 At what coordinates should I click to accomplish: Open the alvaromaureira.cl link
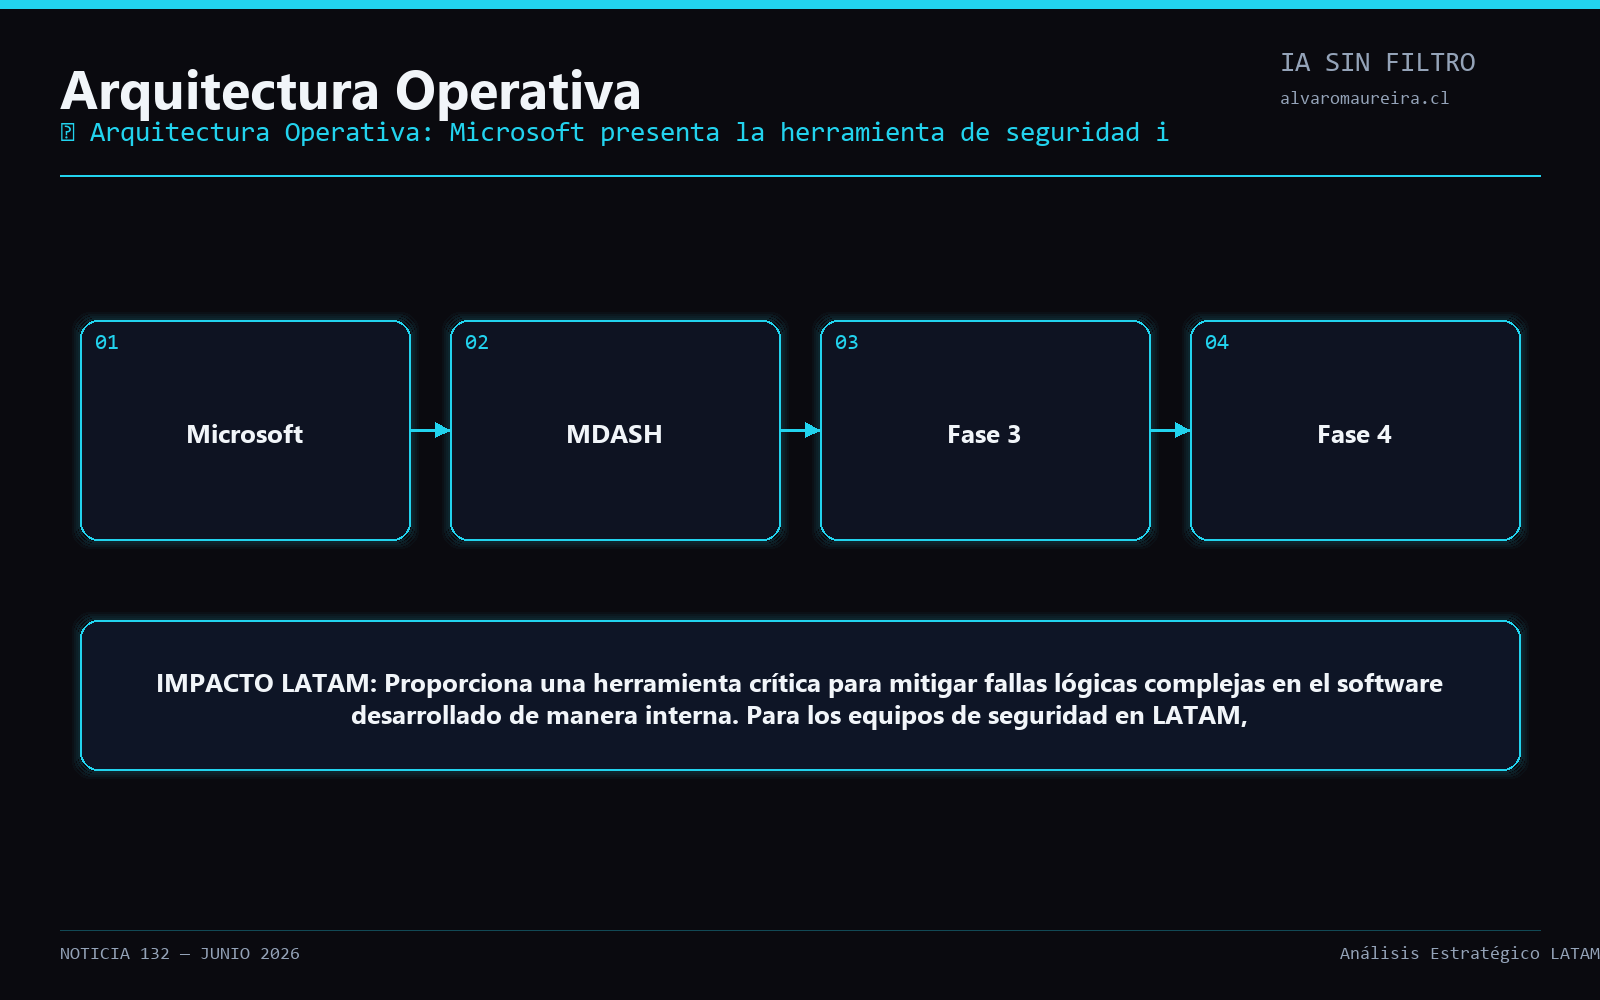point(1364,98)
